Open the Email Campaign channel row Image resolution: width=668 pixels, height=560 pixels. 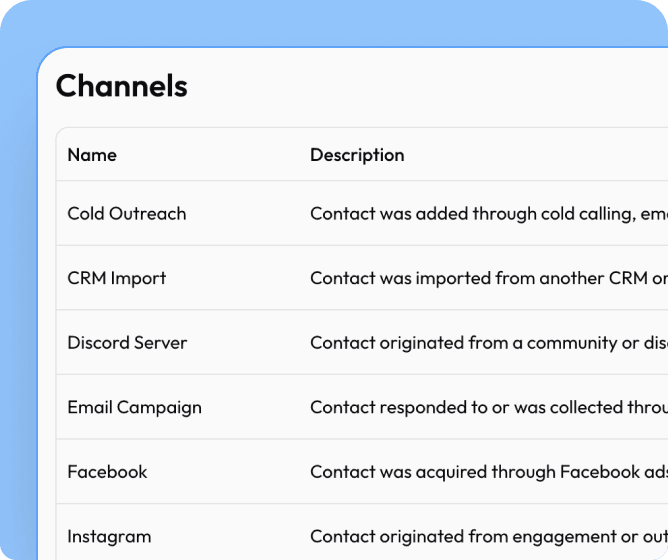click(x=362, y=407)
